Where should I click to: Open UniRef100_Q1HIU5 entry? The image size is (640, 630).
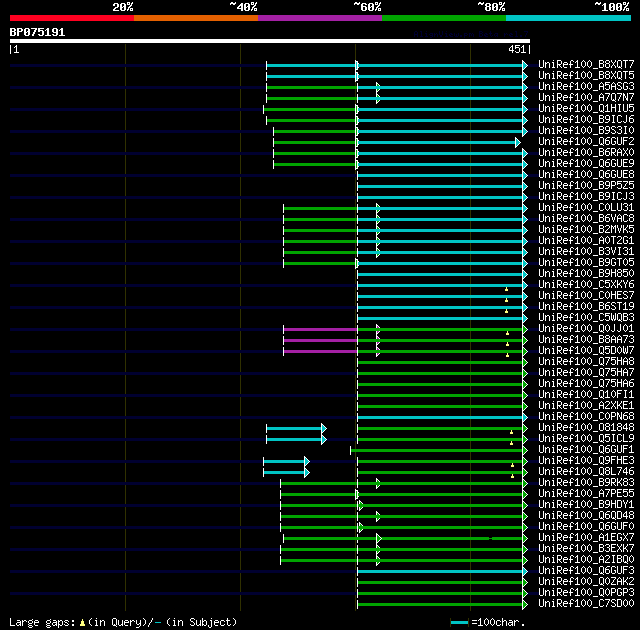(586, 109)
